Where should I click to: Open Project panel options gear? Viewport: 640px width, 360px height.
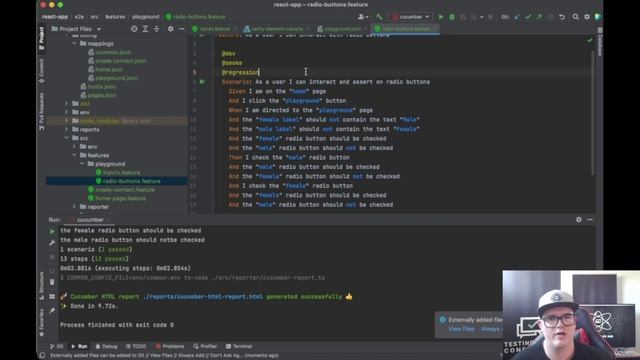(171, 29)
